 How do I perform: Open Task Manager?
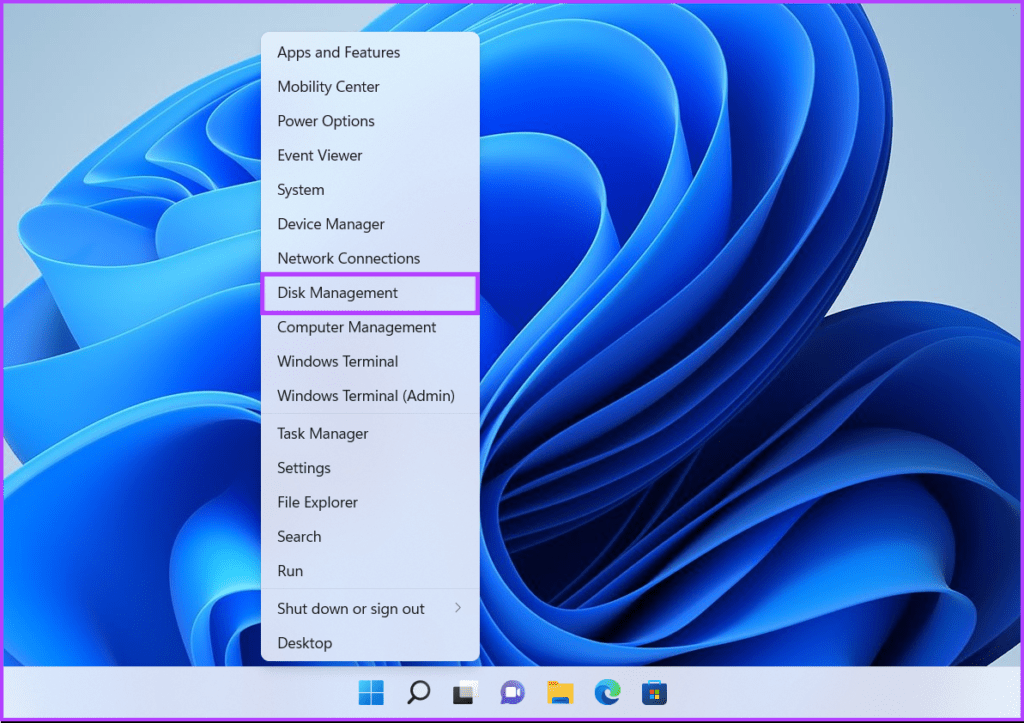(322, 433)
